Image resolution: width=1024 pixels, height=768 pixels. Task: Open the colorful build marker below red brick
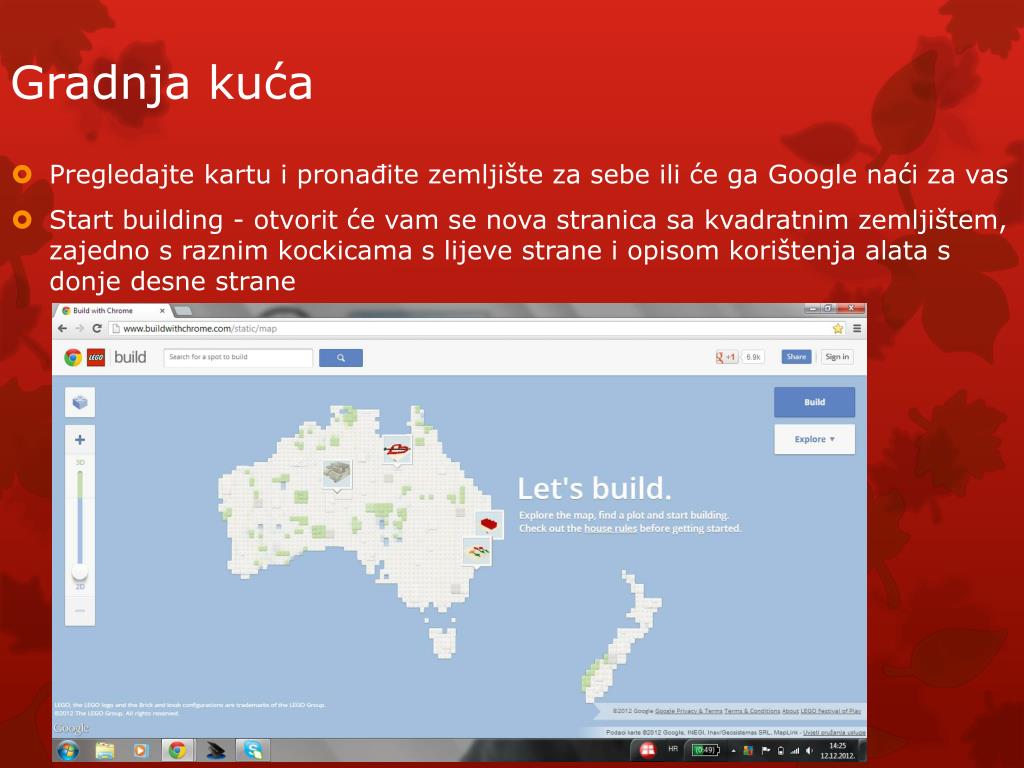pos(477,552)
